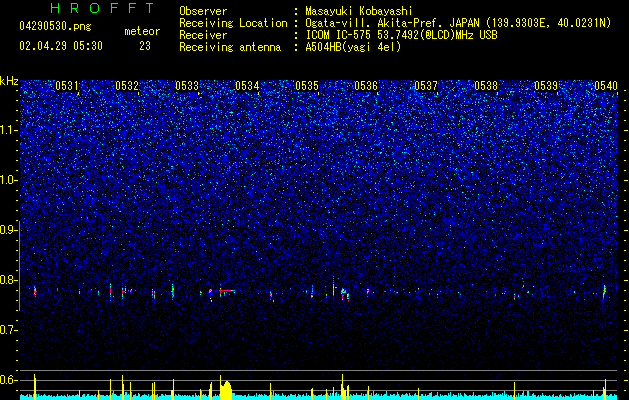Click the Receiver label

click(x=203, y=35)
